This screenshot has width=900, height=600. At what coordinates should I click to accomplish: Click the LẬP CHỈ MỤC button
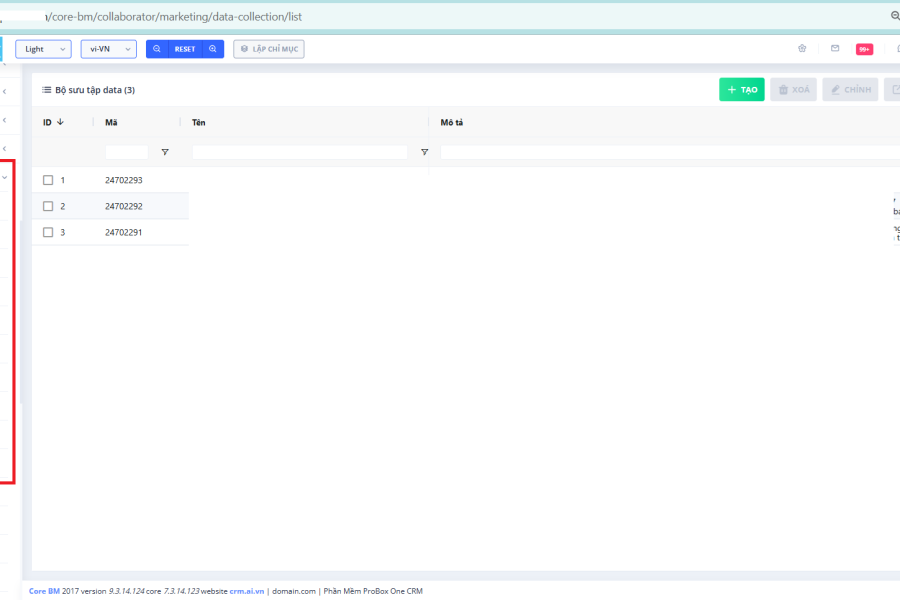268,49
